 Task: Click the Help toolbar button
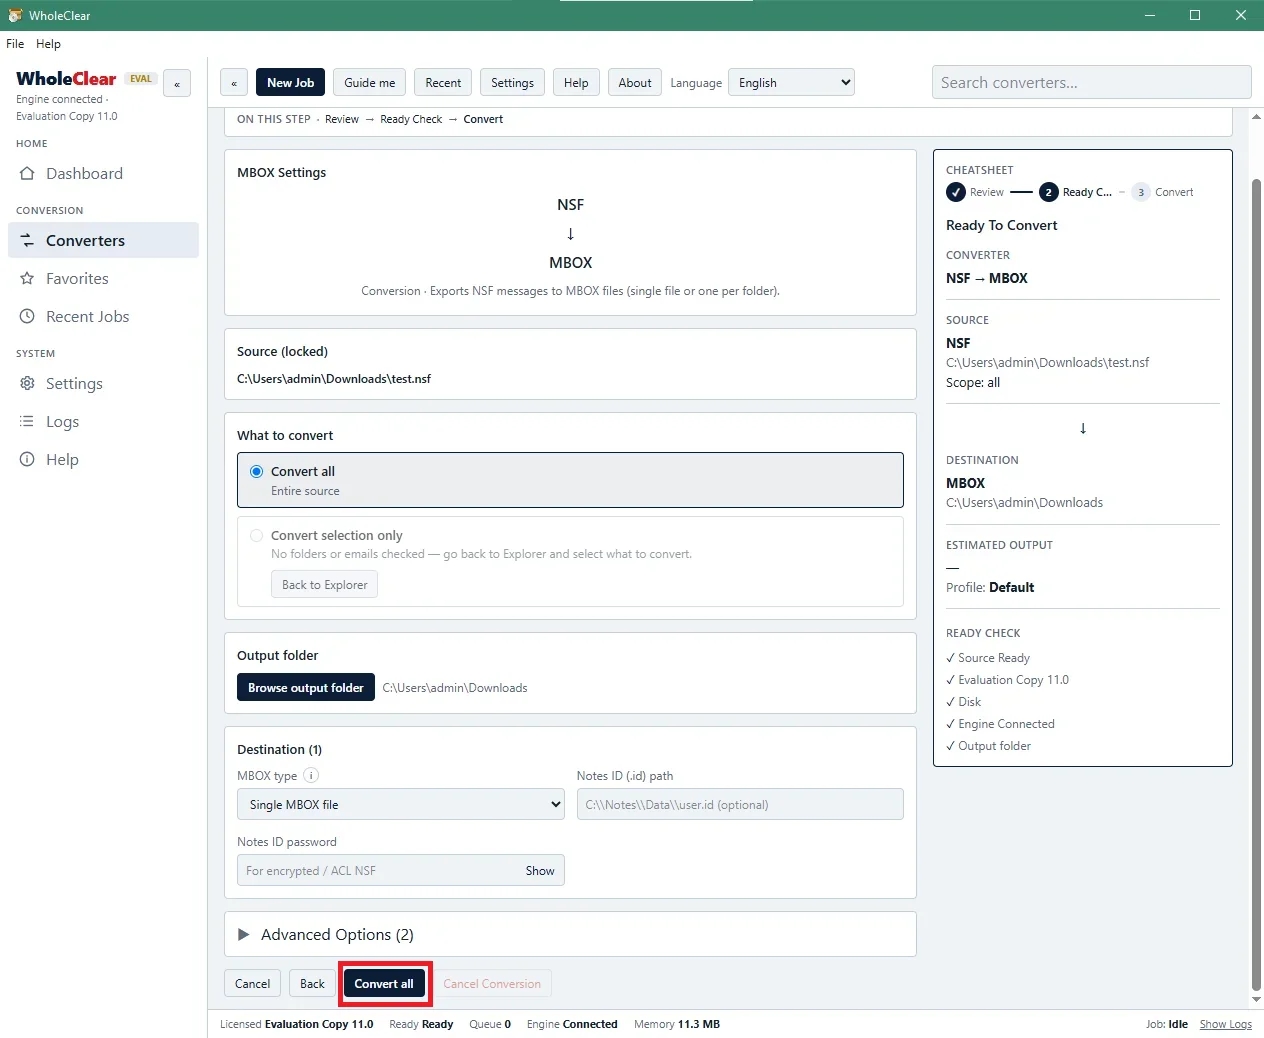click(576, 83)
